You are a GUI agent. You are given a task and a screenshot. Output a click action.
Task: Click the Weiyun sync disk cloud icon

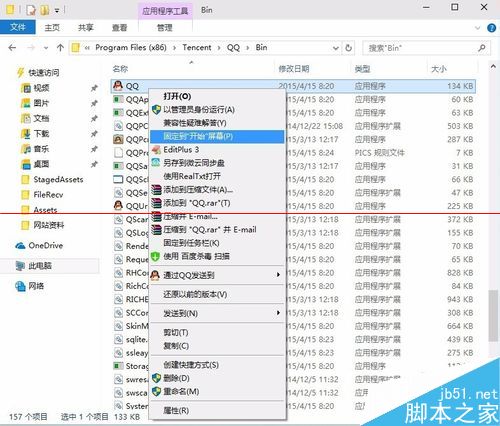(x=156, y=162)
